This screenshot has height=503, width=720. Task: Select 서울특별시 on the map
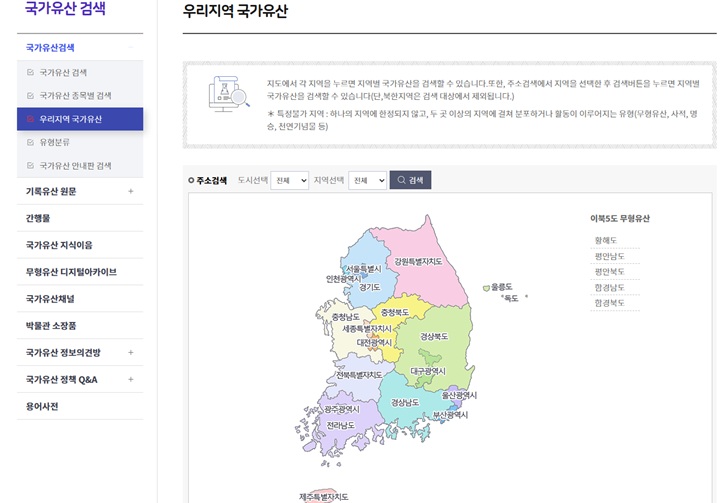click(x=363, y=269)
